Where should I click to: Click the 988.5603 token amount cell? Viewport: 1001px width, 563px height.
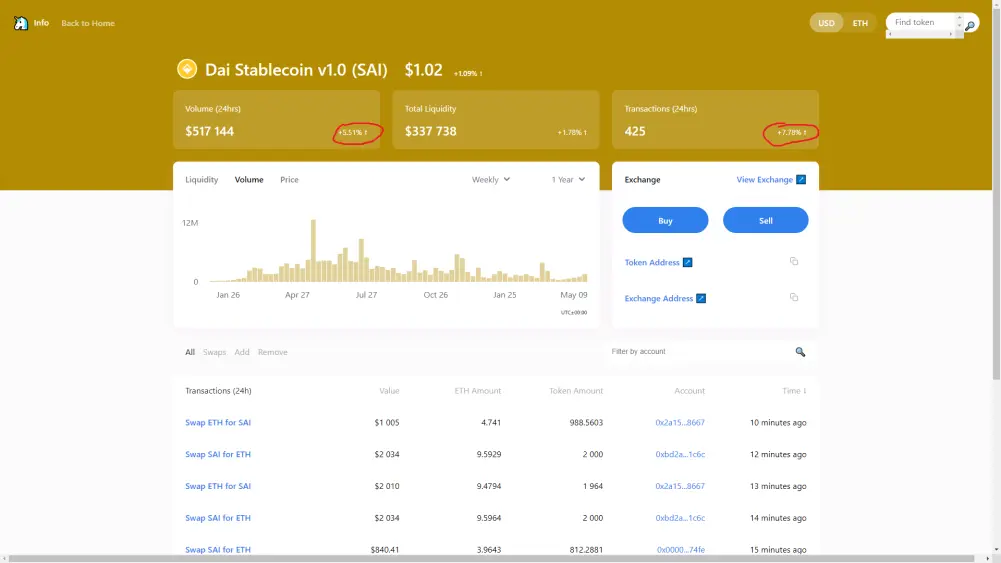[586, 423]
